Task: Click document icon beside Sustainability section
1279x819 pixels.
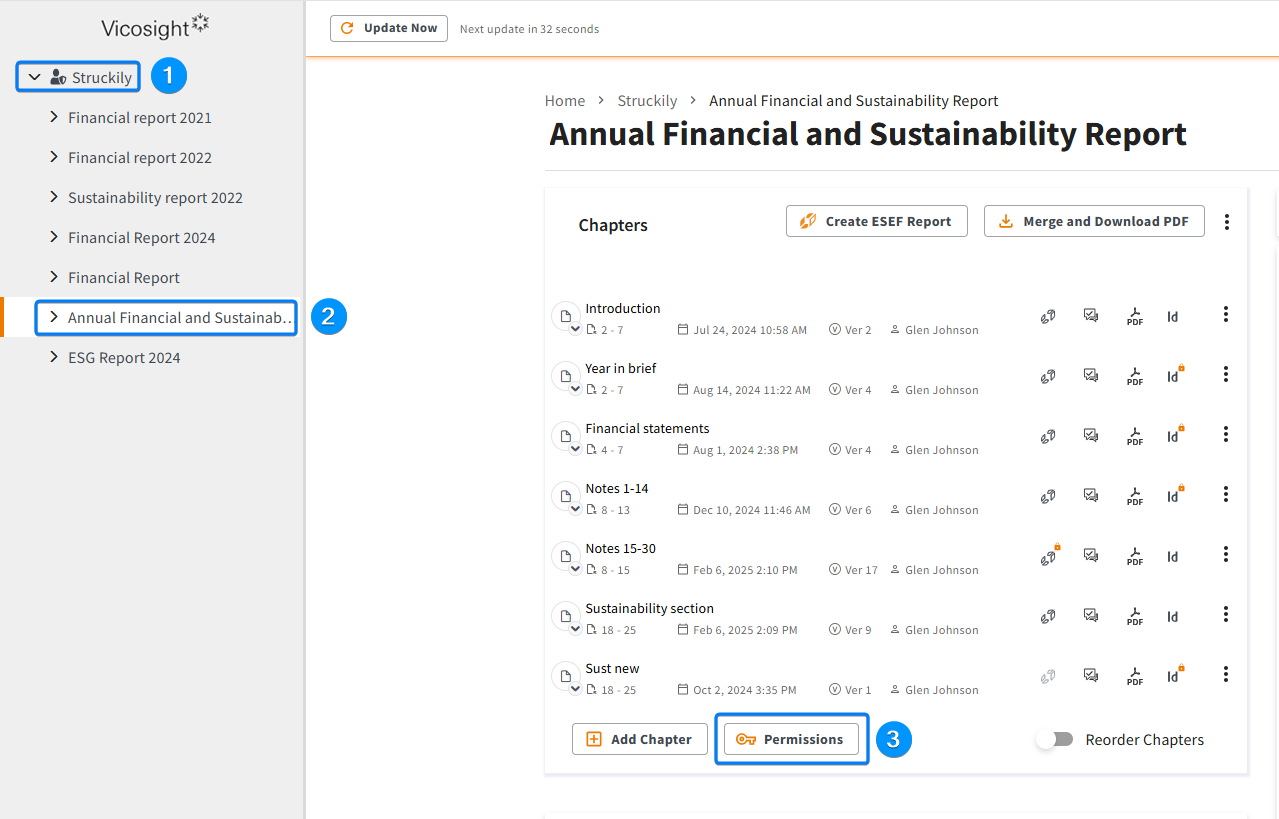Action: (x=565, y=616)
